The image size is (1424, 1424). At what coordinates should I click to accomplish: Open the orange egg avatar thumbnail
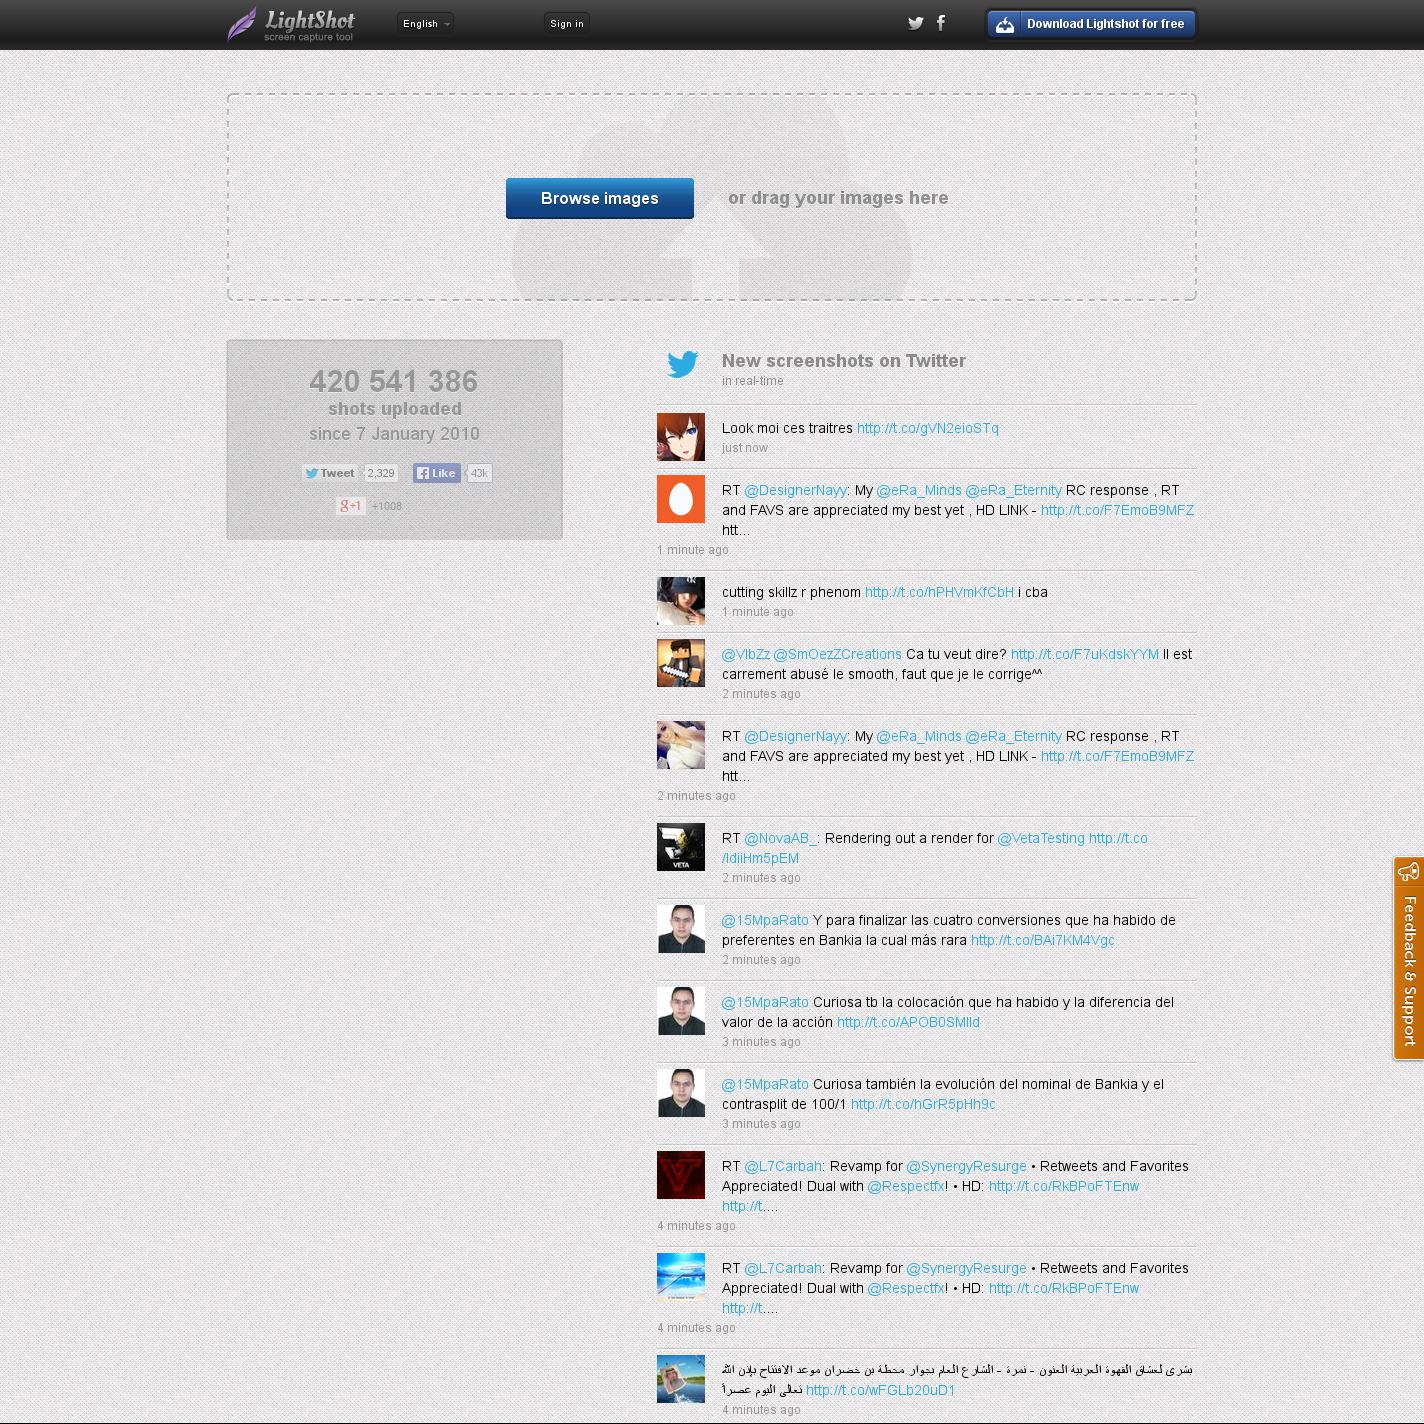[x=681, y=498]
